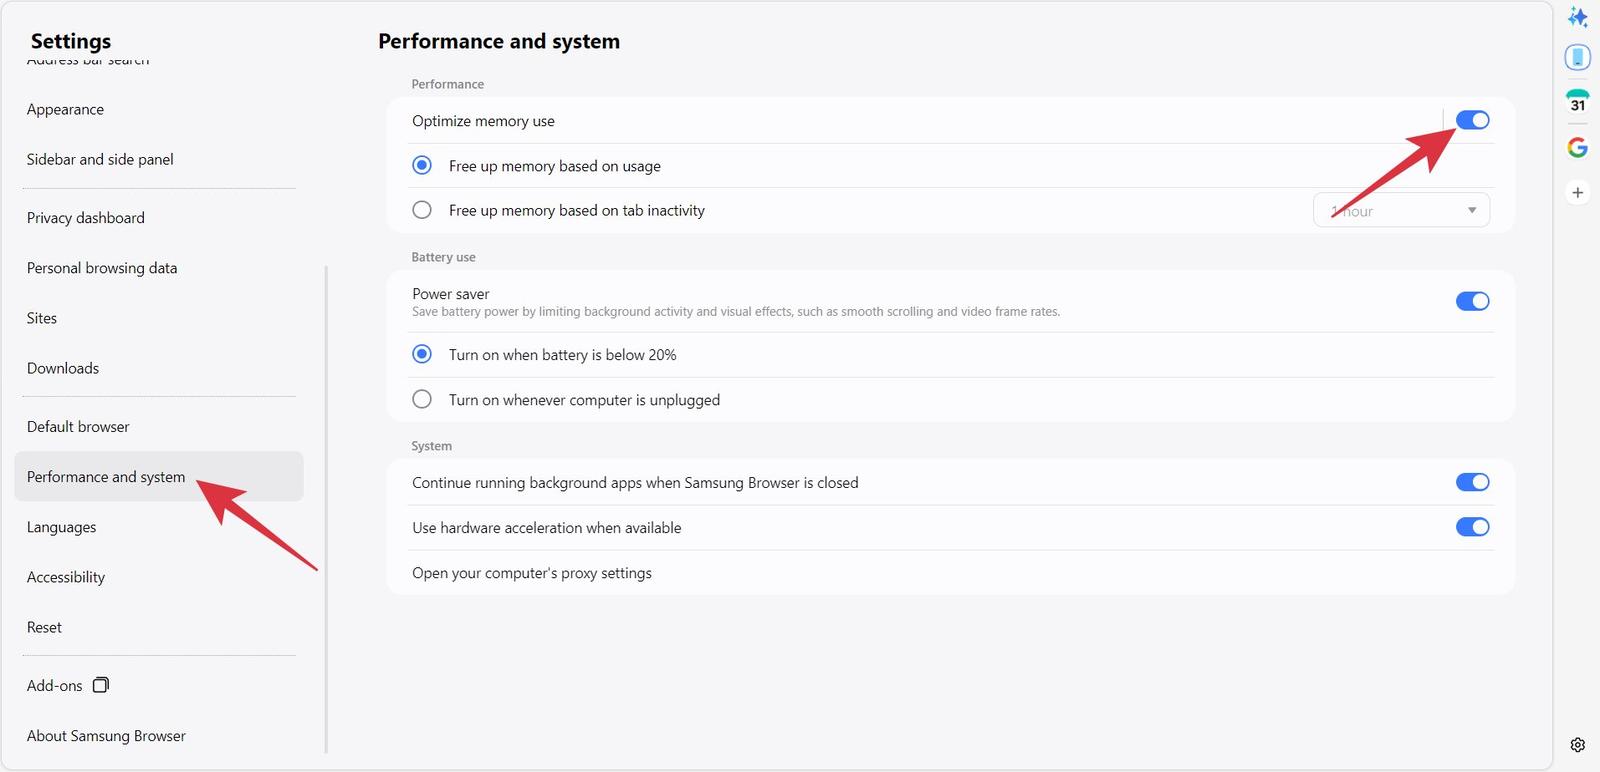Open Default browser settings
This screenshot has width=1600, height=772.
click(x=78, y=426)
